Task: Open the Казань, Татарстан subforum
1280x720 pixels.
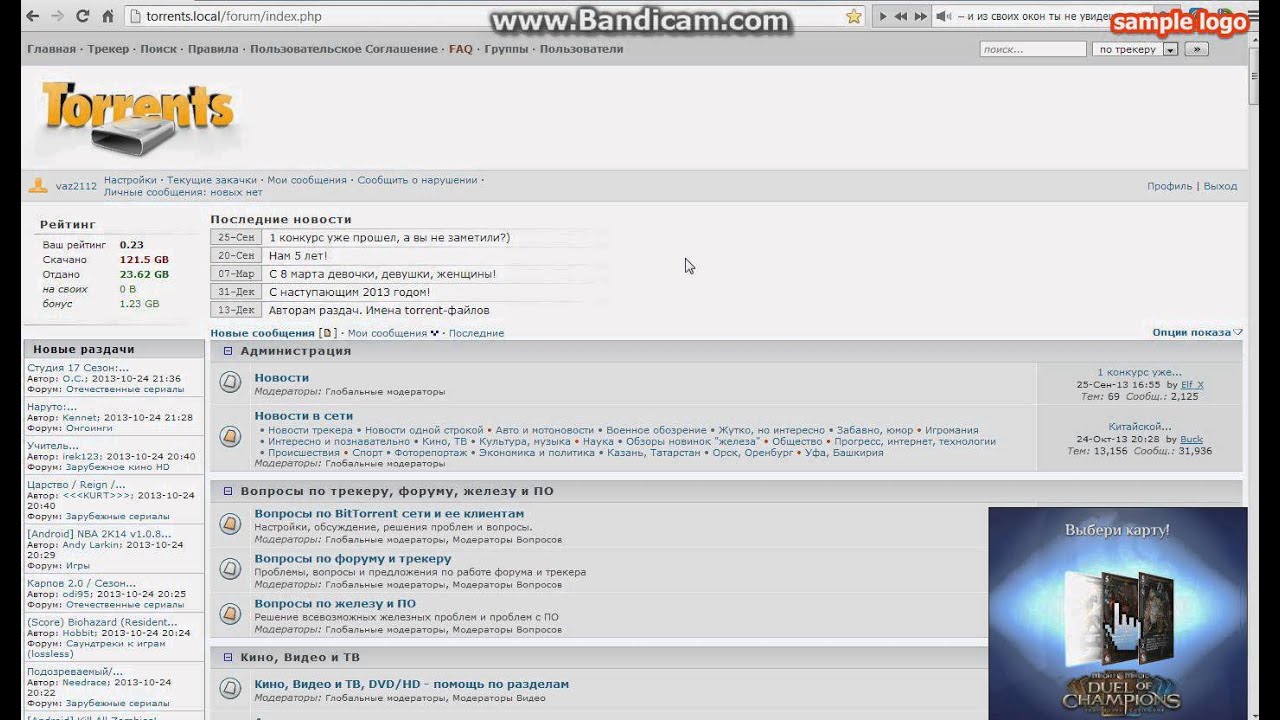Action: (653, 453)
